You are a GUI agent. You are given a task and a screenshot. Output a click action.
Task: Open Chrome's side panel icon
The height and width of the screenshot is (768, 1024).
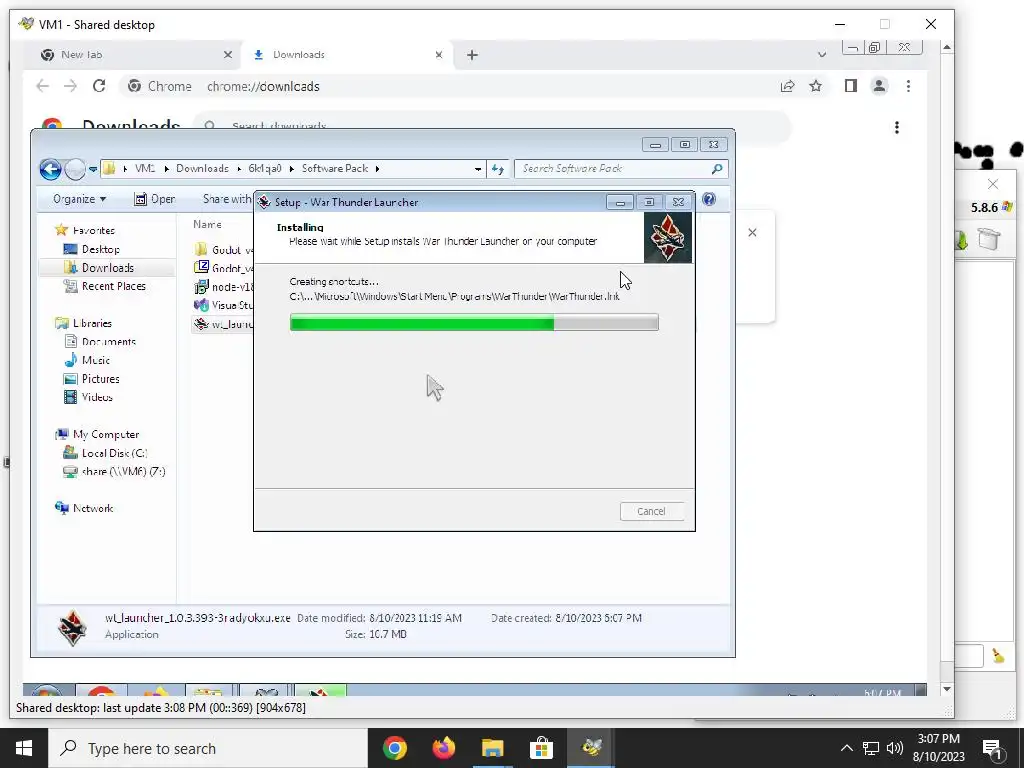(x=850, y=86)
